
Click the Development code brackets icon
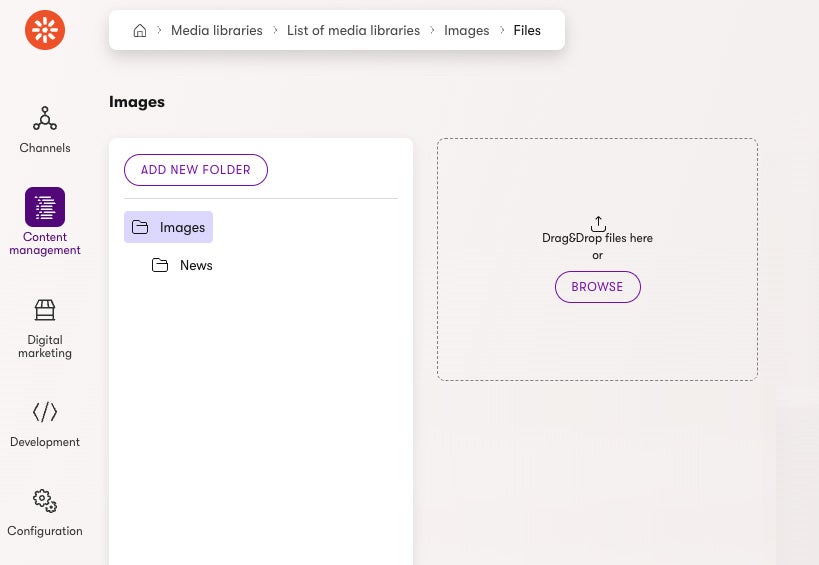coord(45,412)
